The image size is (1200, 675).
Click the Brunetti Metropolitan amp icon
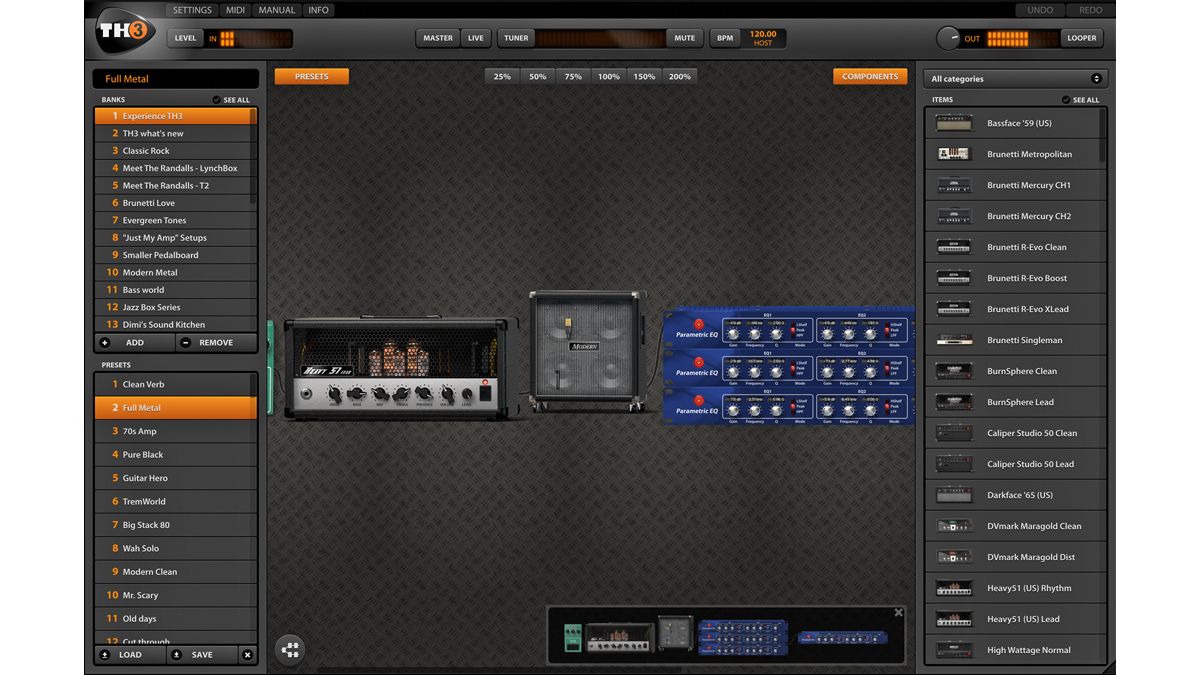tap(952, 153)
